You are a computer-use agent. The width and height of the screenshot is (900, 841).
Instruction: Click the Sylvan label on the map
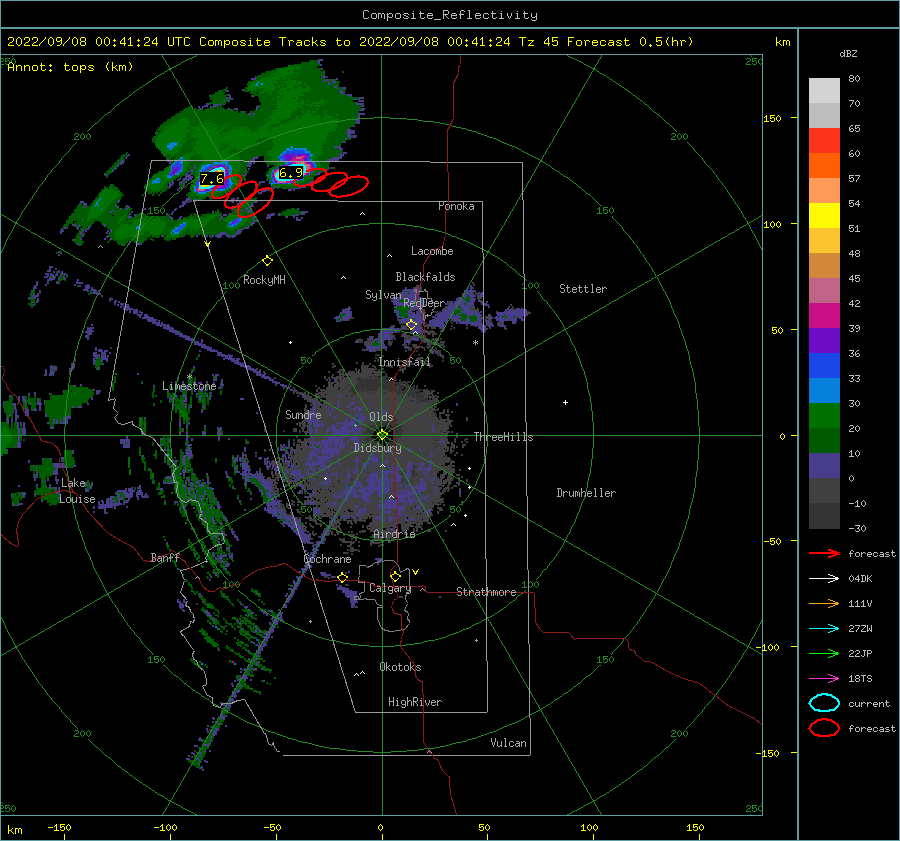(x=383, y=295)
